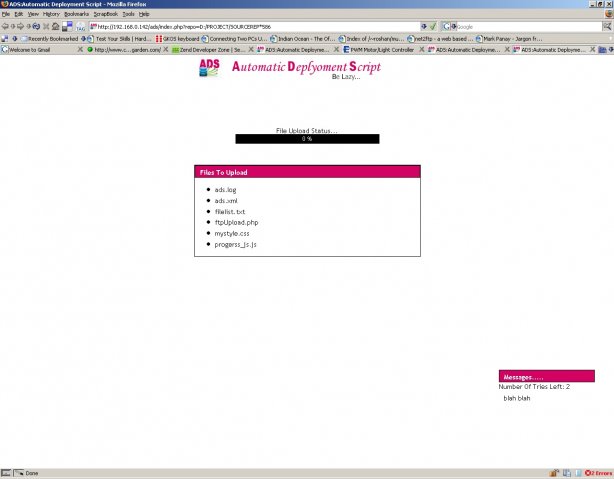Image resolution: width=614 pixels, height=479 pixels.
Task: Click the browser Back arrow button
Action: 6,26
